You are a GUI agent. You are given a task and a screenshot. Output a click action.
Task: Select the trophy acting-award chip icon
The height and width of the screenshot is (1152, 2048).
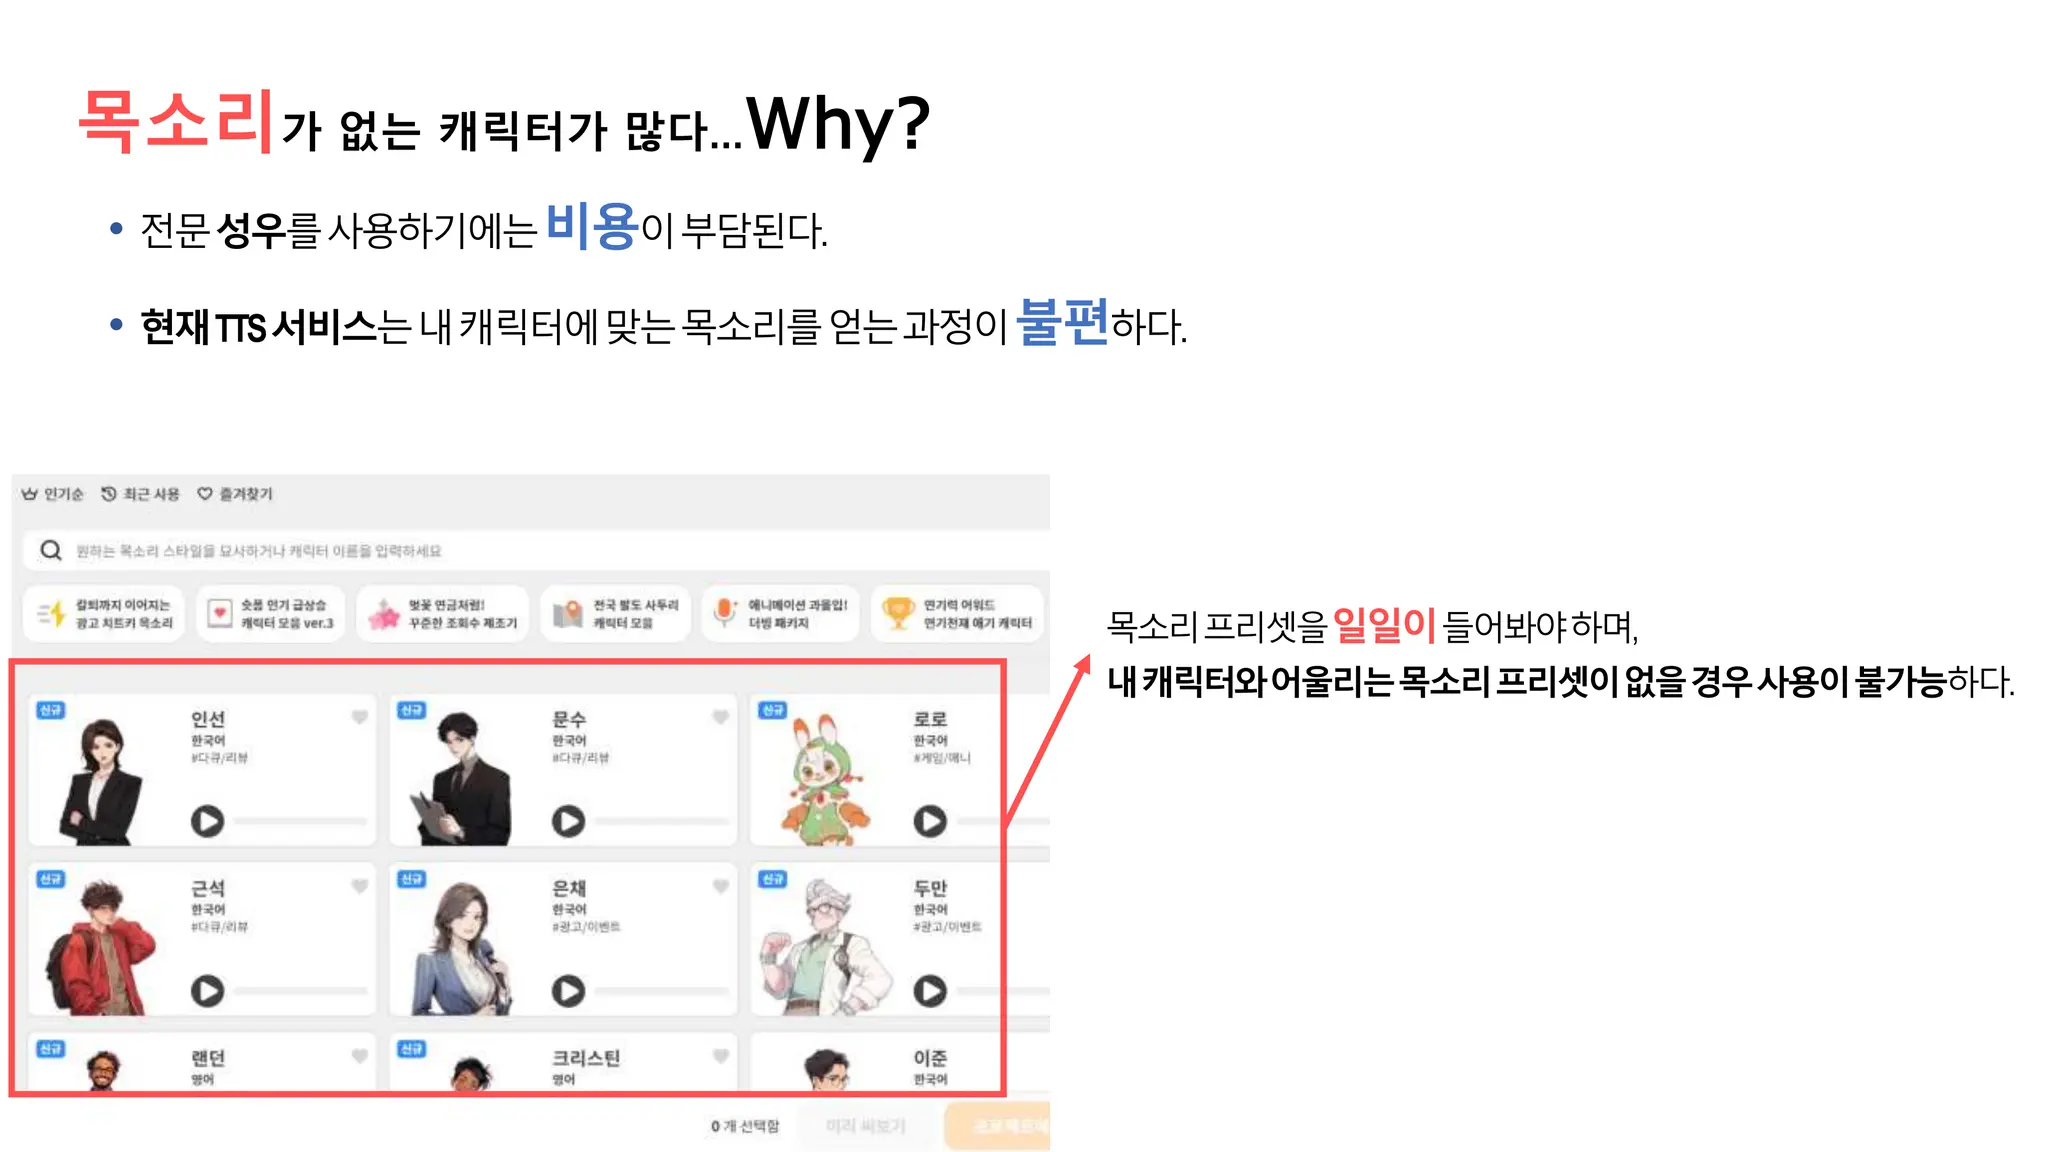click(x=898, y=613)
